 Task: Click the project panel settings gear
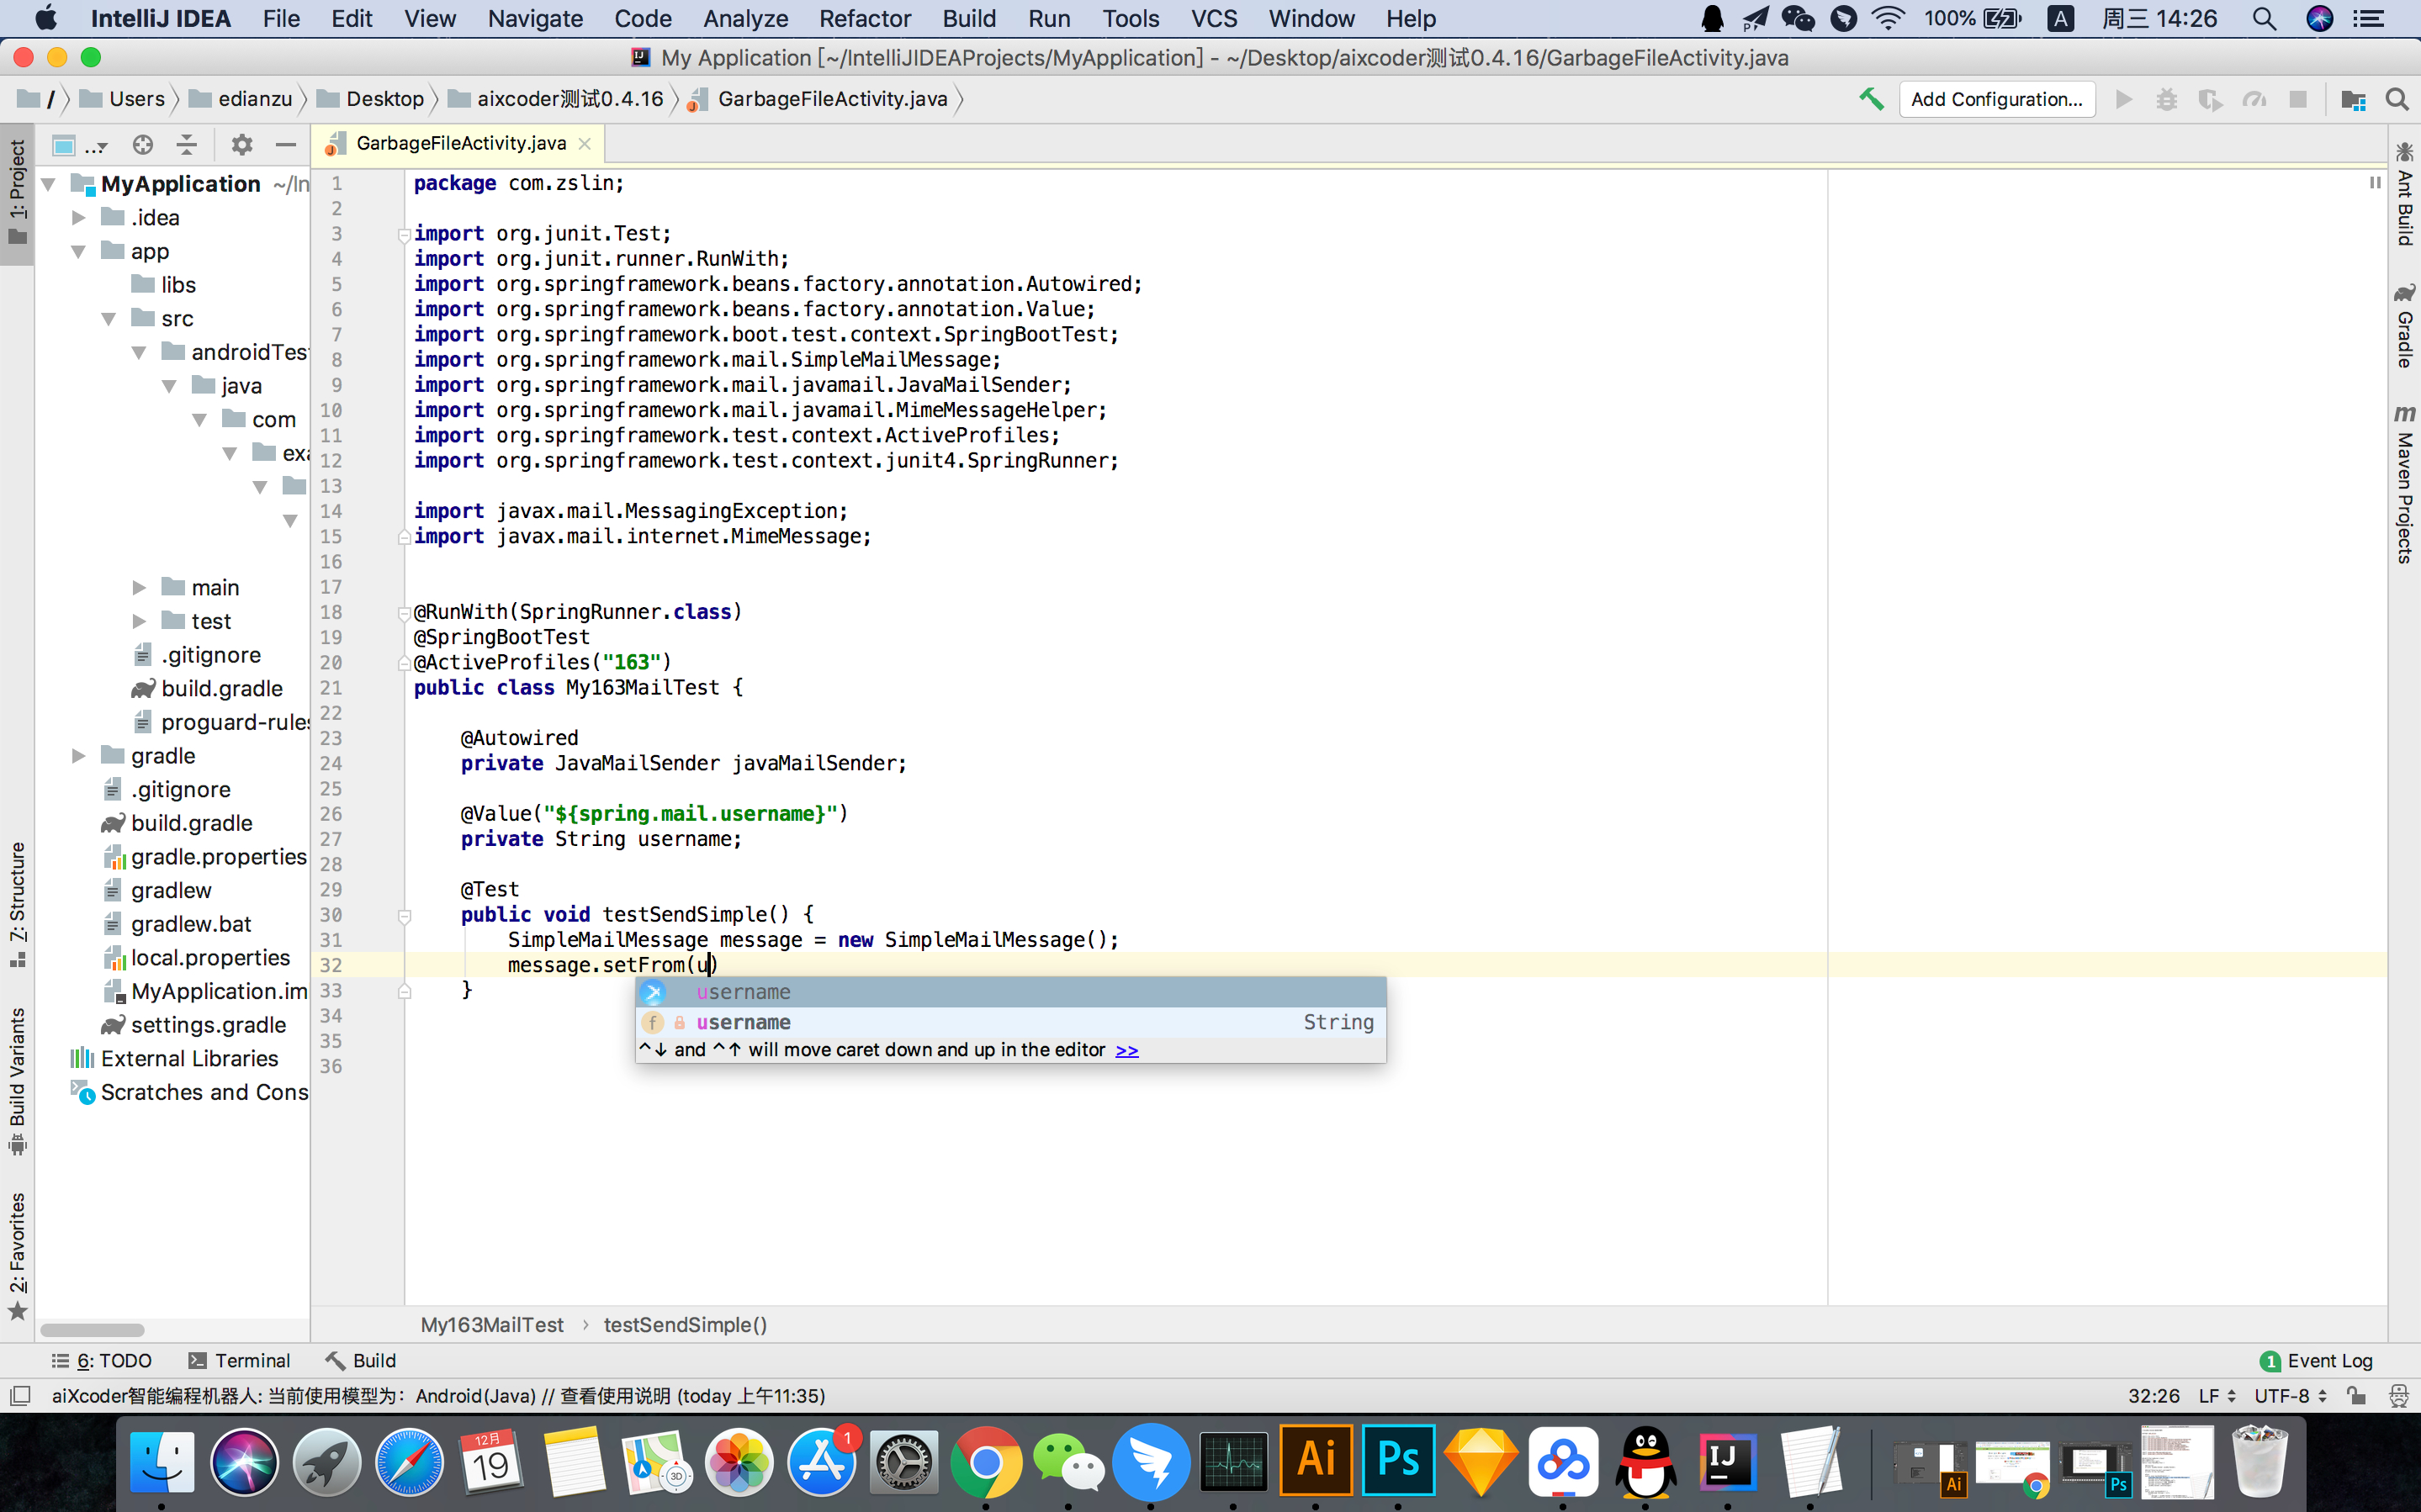(x=241, y=144)
